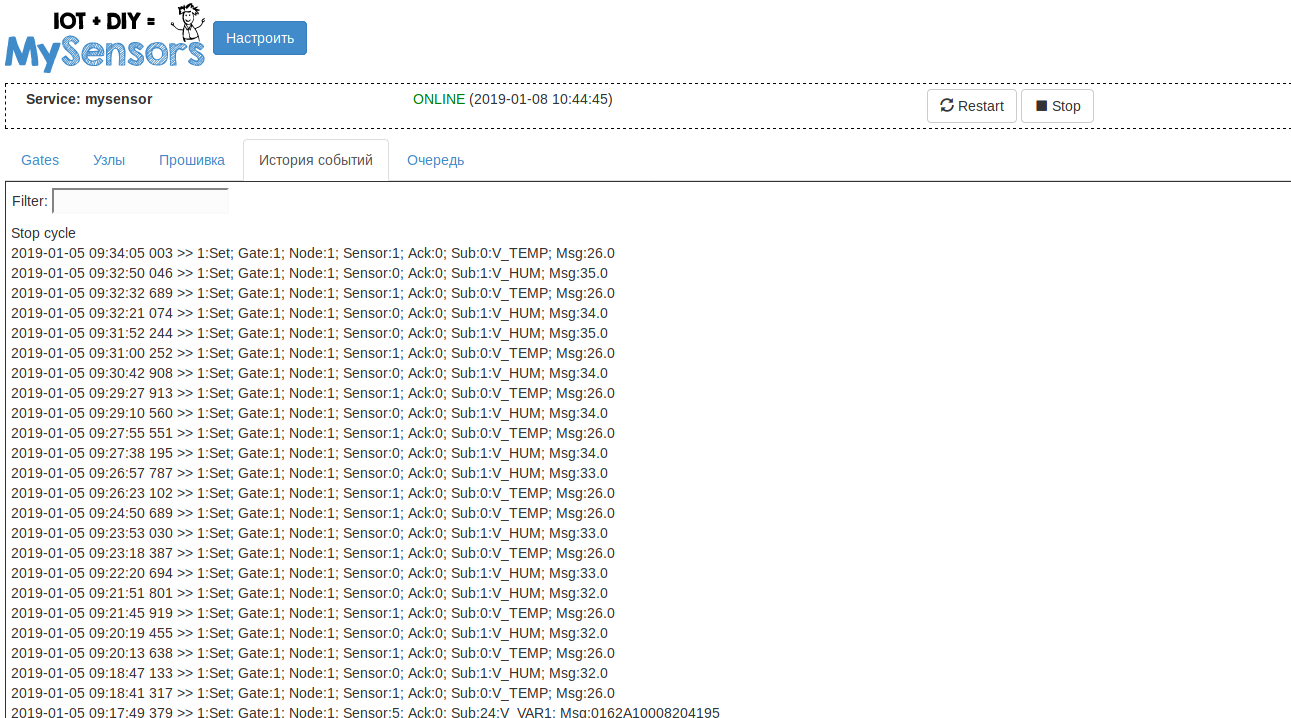The width and height of the screenshot is (1291, 718).
Task: Select the 09:27:38 195 log entry
Action: pyautogui.click(x=309, y=453)
